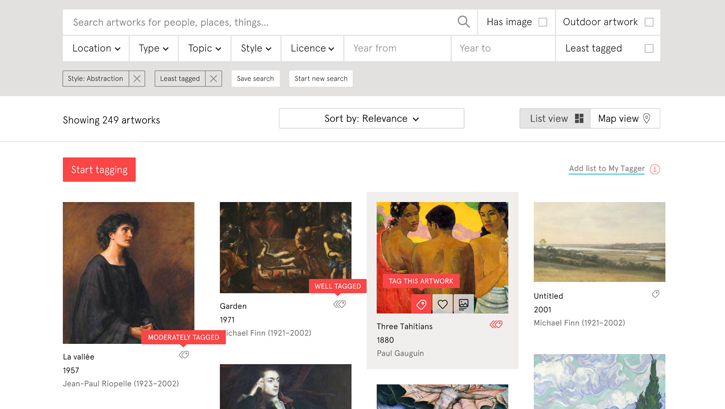Switch to List view
This screenshot has height=409, width=725.
555,119
